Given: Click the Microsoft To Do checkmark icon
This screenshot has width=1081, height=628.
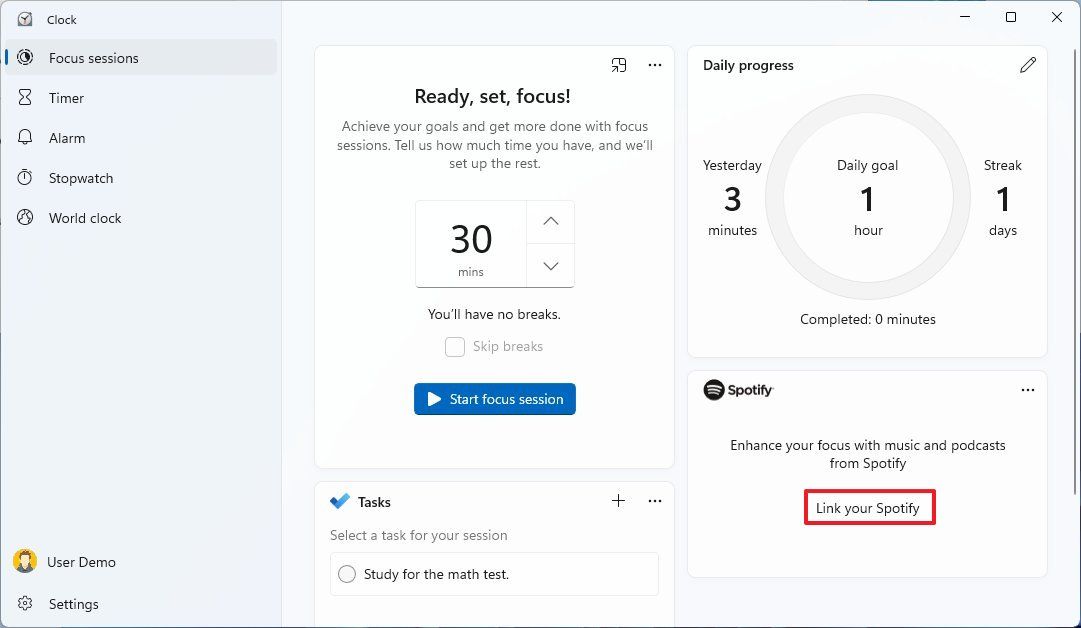Looking at the screenshot, I should 340,501.
